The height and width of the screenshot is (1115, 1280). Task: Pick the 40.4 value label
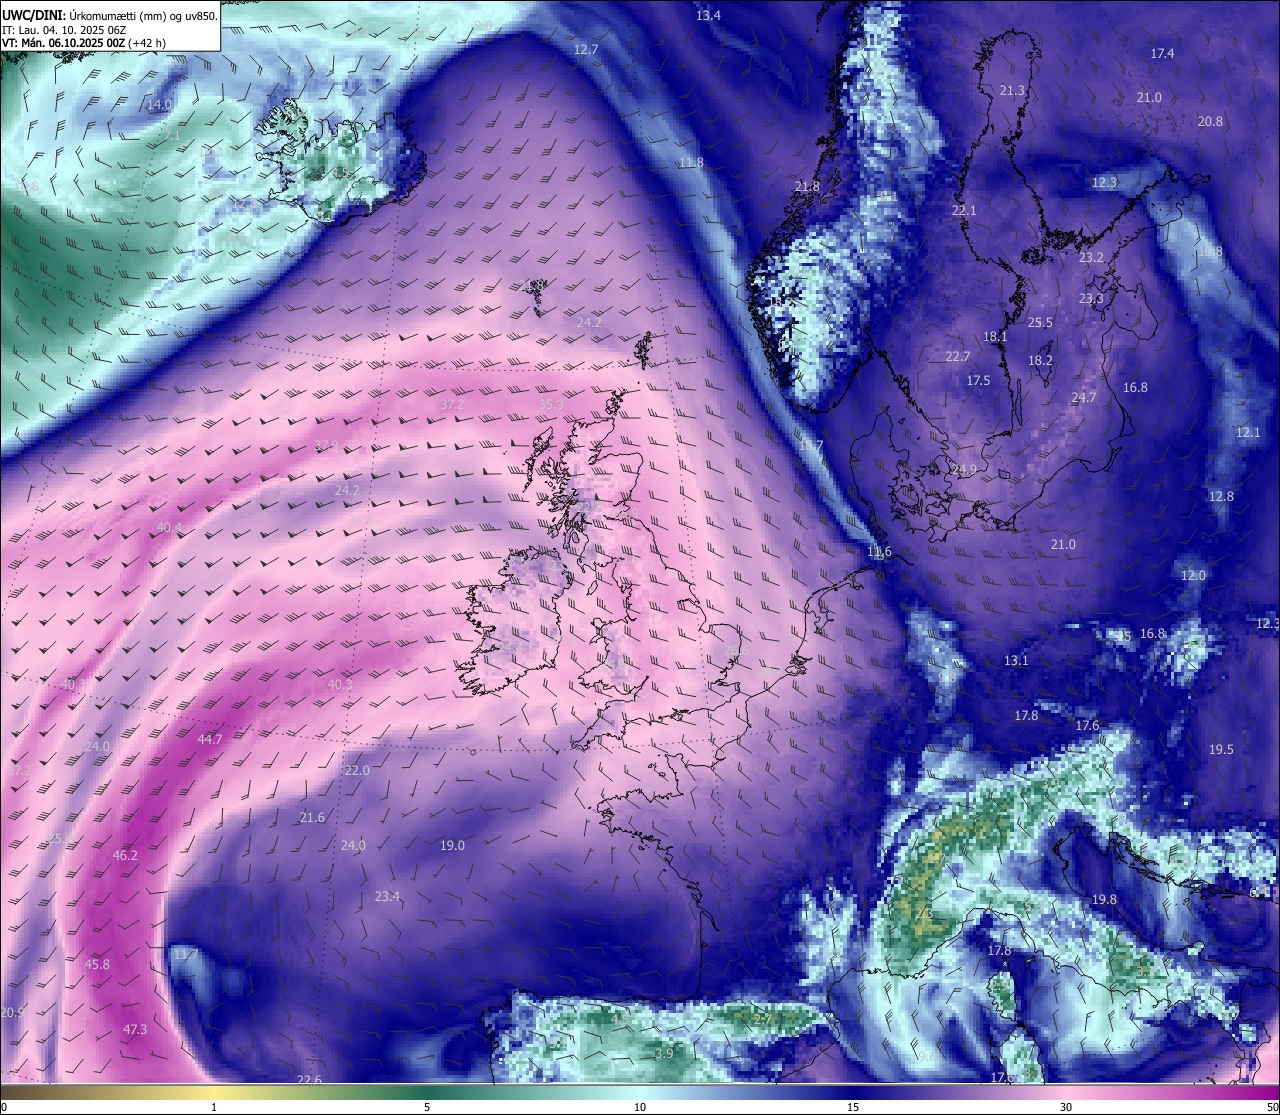pos(169,527)
